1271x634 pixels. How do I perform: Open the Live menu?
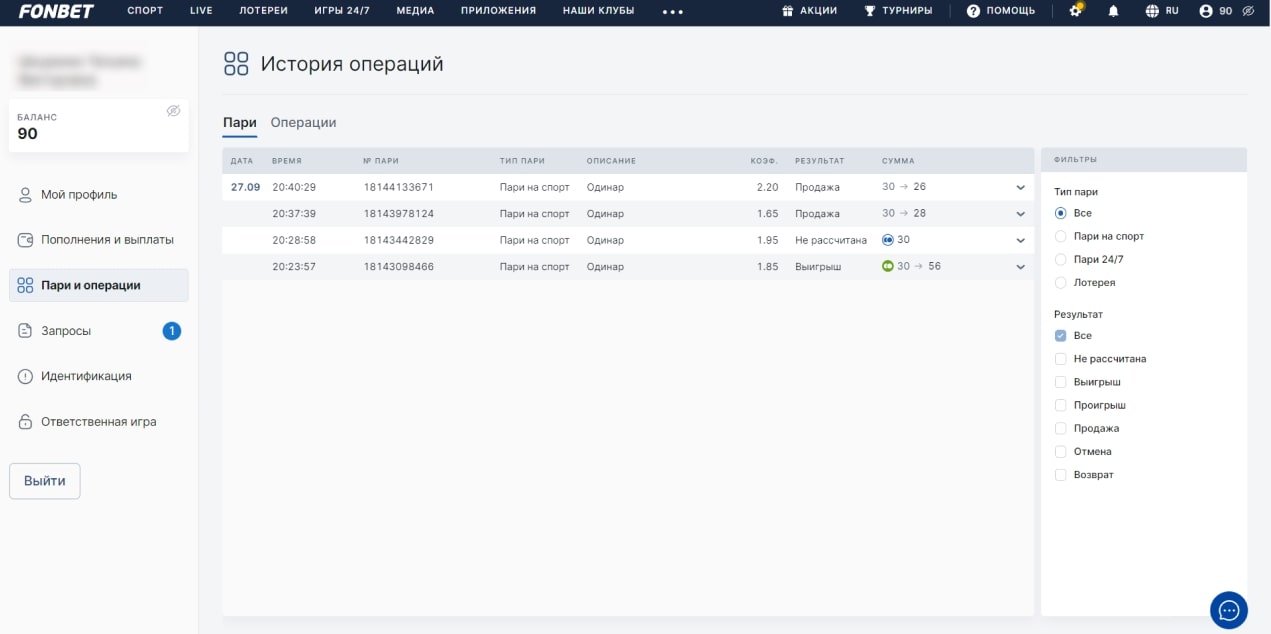click(201, 11)
